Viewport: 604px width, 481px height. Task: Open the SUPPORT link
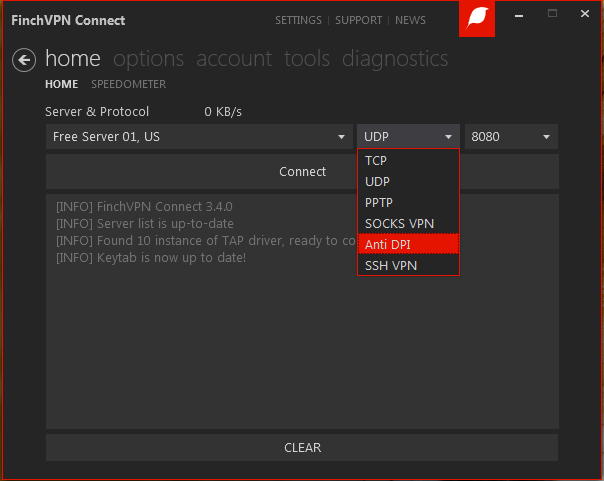(x=358, y=20)
